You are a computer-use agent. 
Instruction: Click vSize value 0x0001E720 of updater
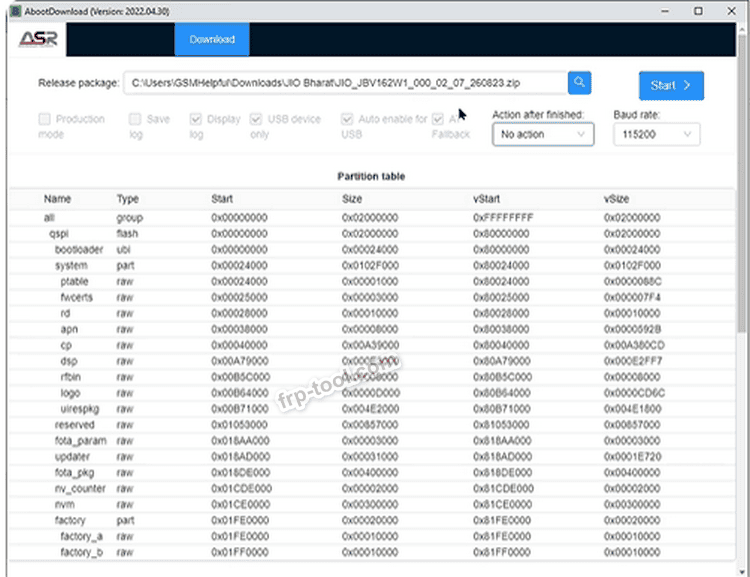point(632,456)
